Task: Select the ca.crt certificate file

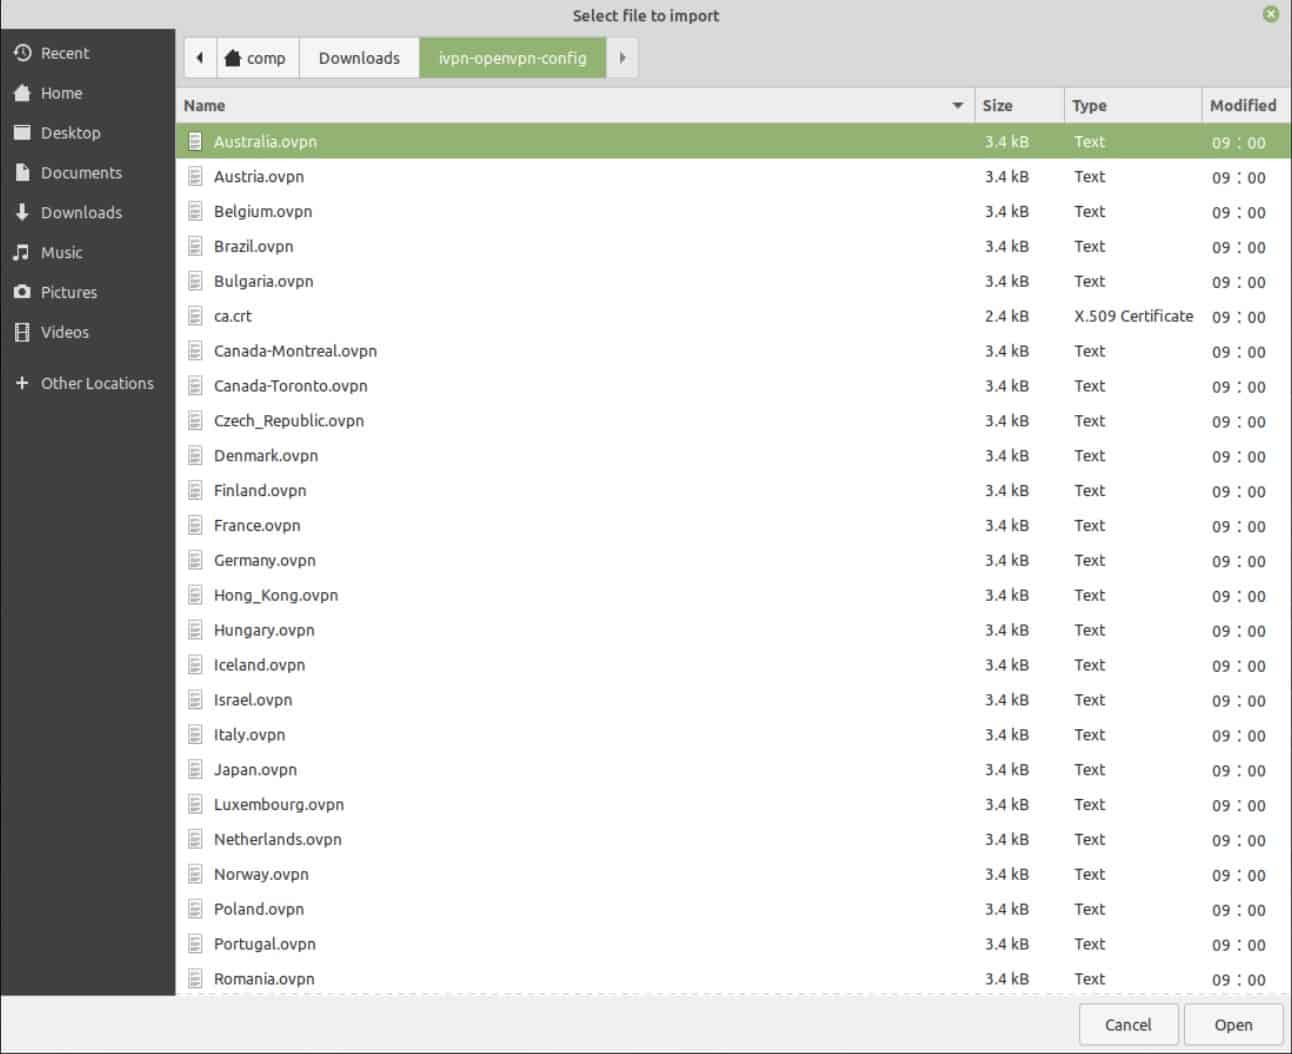Action: [x=733, y=316]
